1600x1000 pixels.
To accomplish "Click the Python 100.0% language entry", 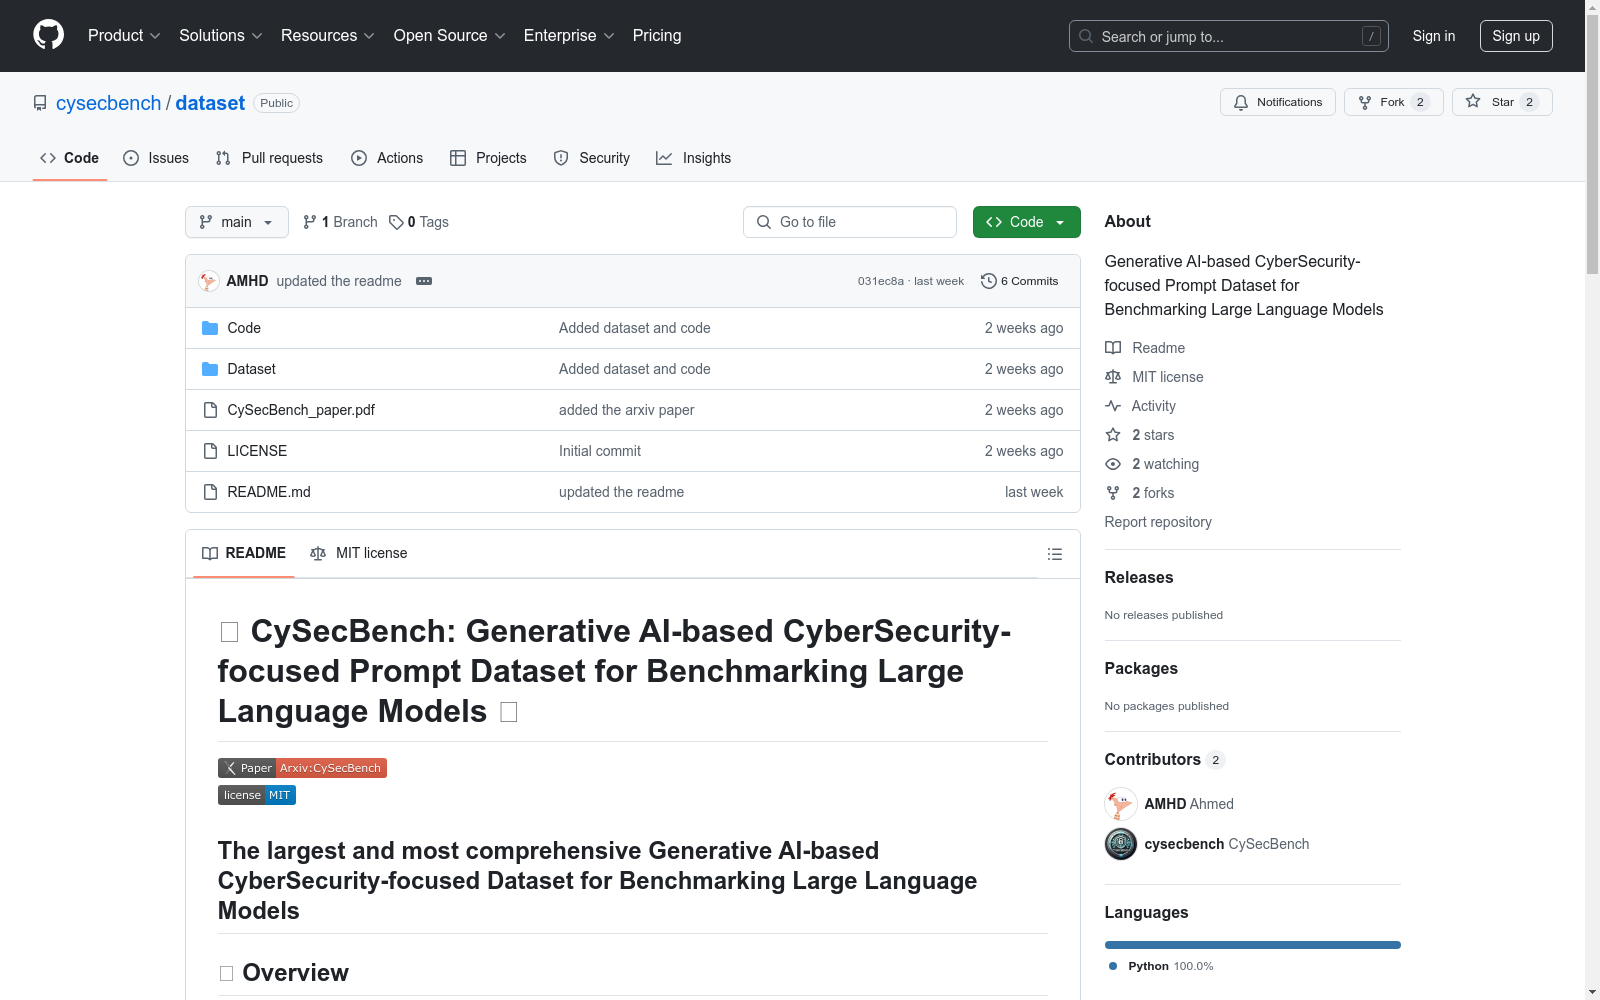I will 1161,966.
